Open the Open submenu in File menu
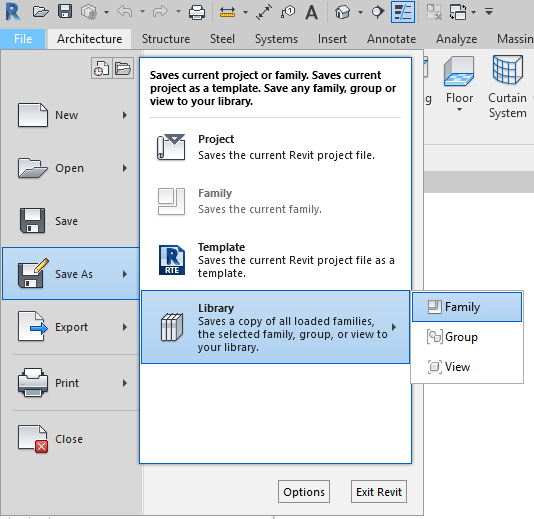 (71, 168)
